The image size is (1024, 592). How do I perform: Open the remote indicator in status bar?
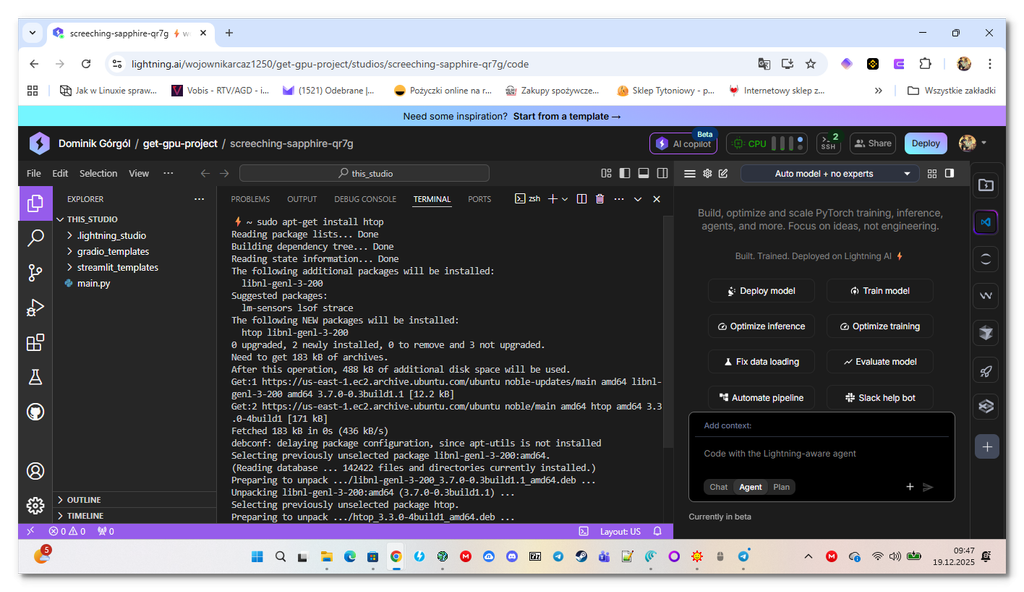click(30, 531)
